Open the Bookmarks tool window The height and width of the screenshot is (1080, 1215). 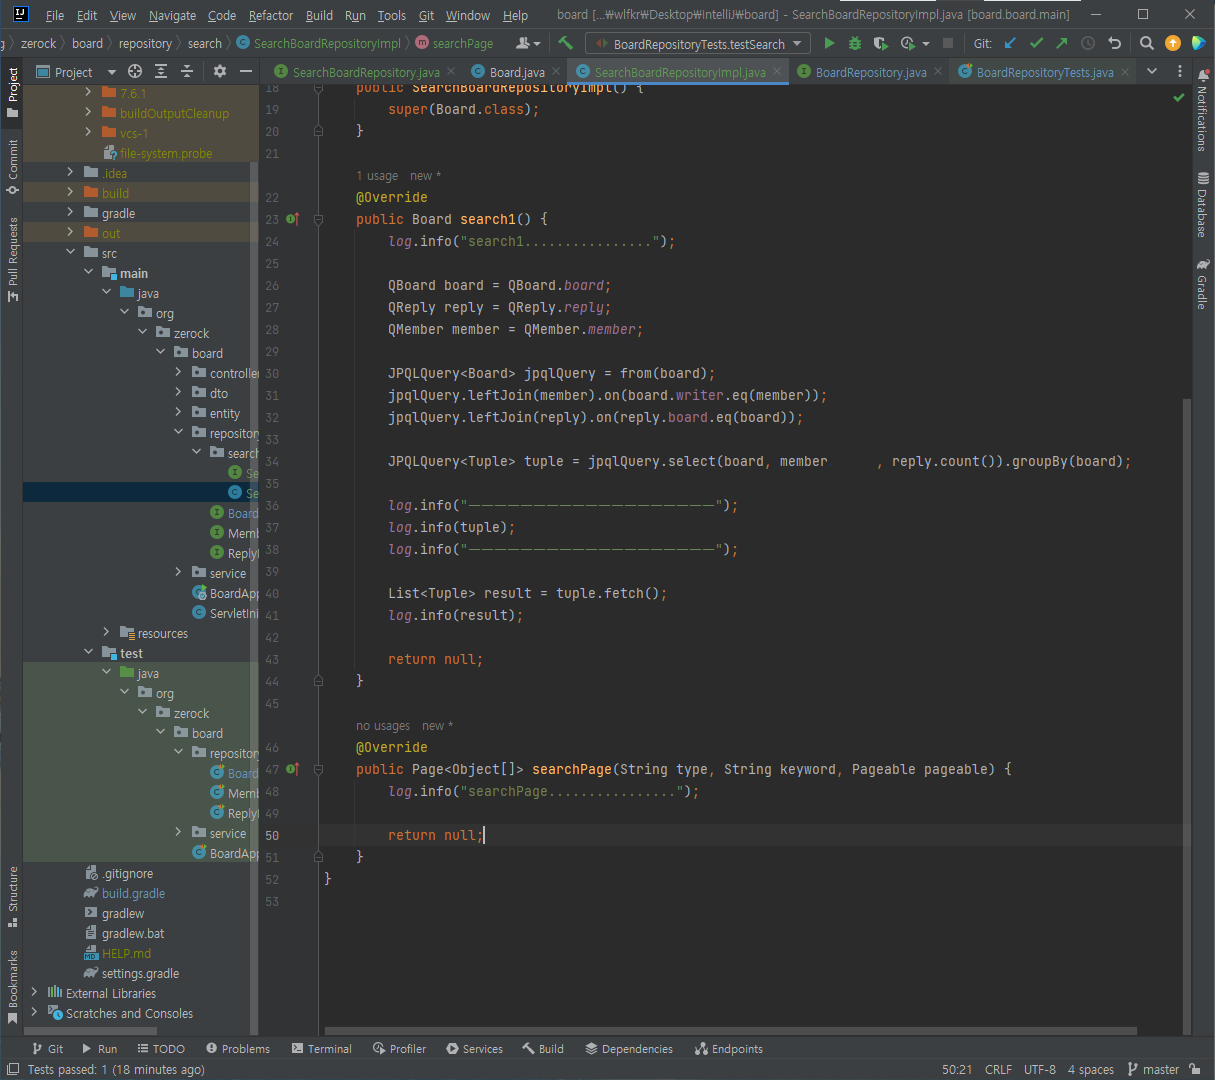pyautogui.click(x=13, y=987)
